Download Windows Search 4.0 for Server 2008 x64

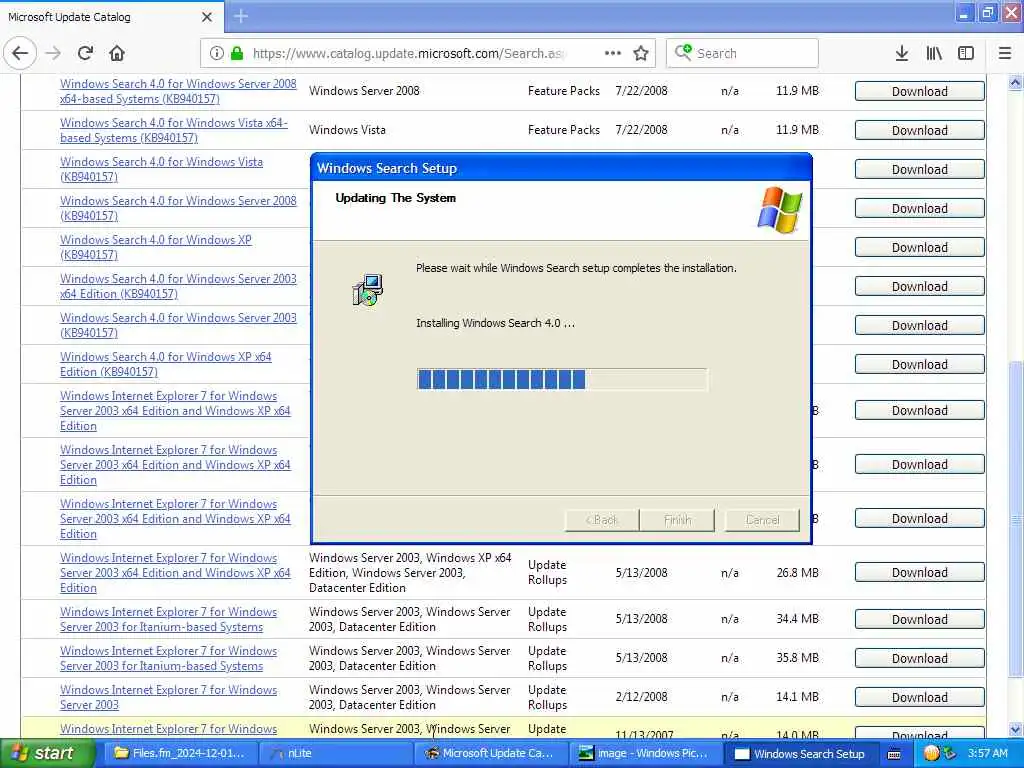point(920,91)
